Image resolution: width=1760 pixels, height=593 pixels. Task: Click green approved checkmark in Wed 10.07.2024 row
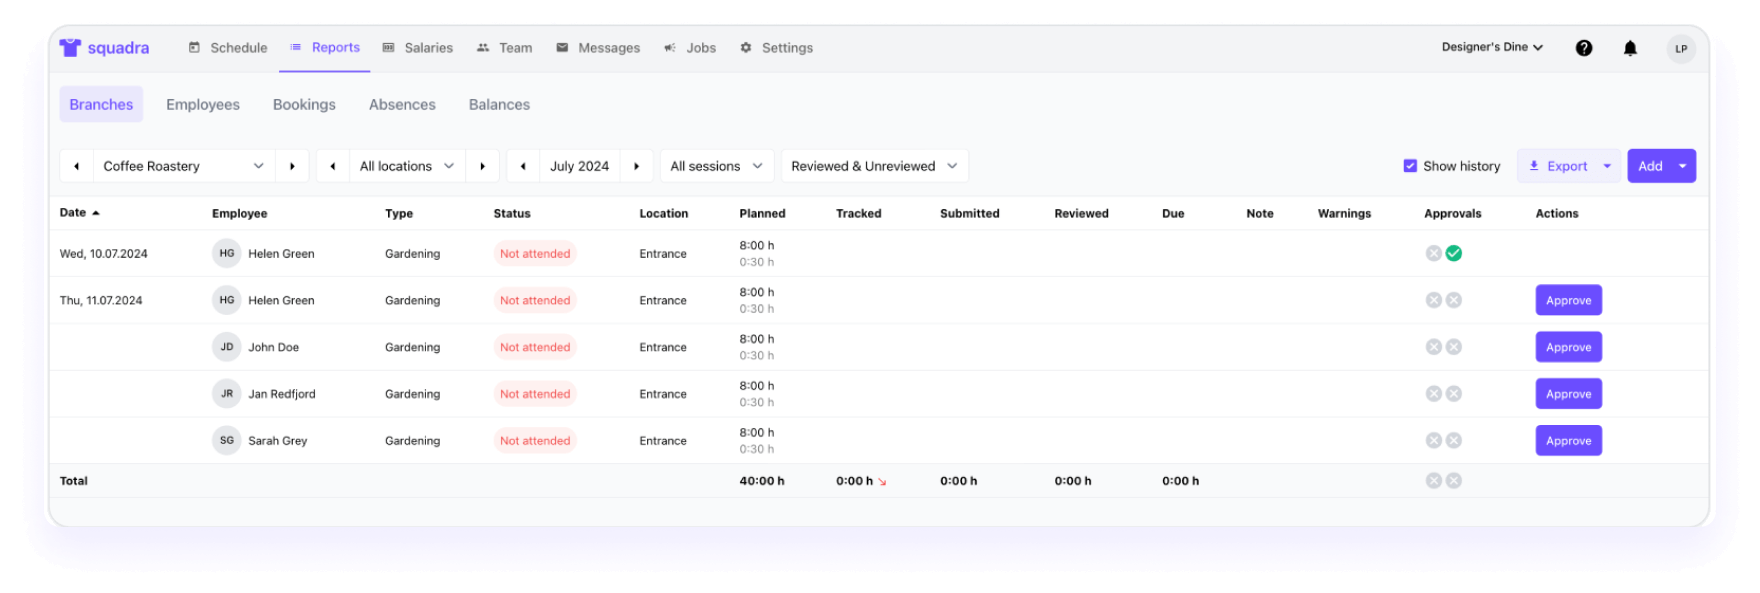pos(1454,254)
